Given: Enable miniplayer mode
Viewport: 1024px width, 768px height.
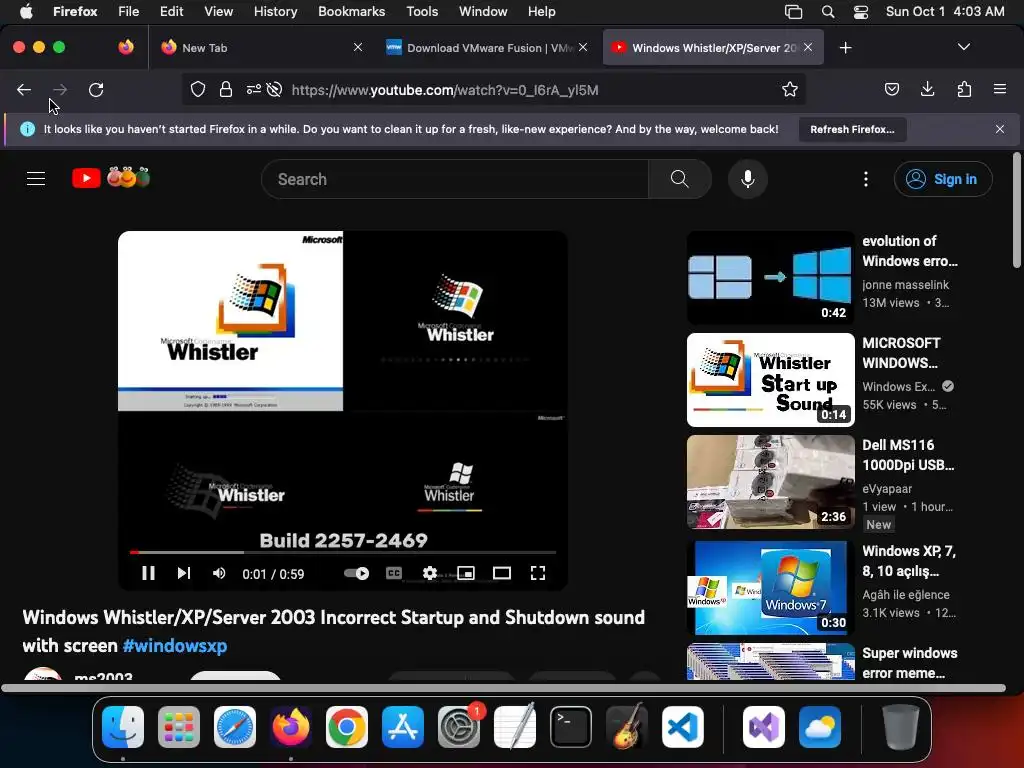Looking at the screenshot, I should point(466,573).
